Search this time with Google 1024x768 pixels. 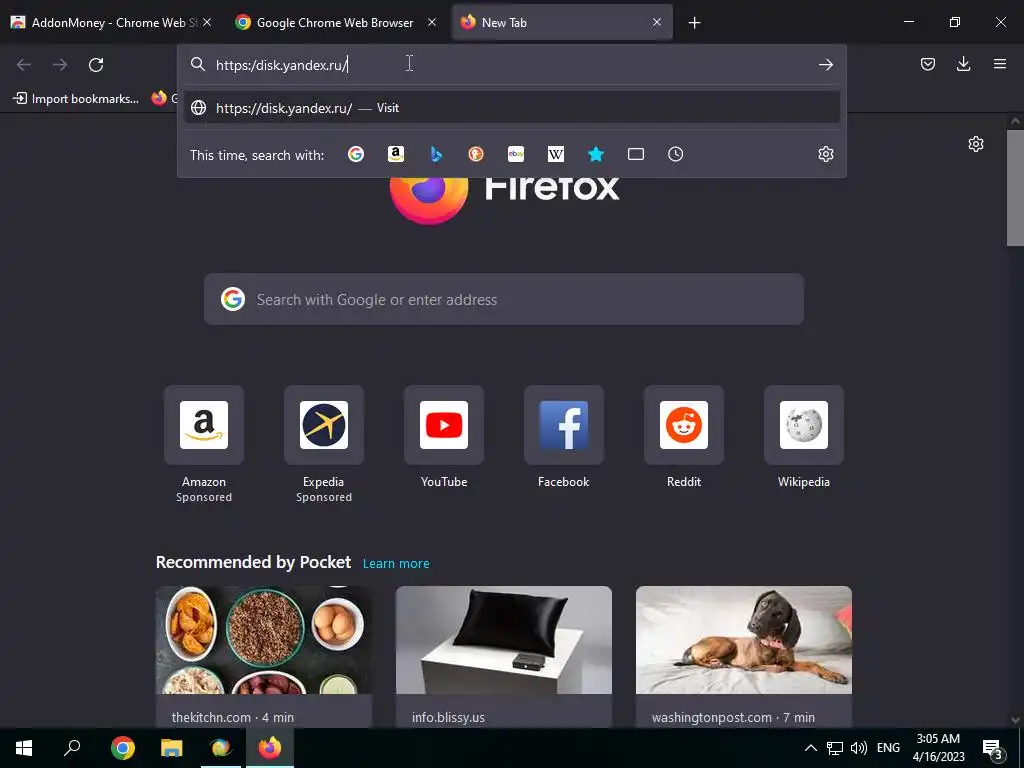pos(356,154)
